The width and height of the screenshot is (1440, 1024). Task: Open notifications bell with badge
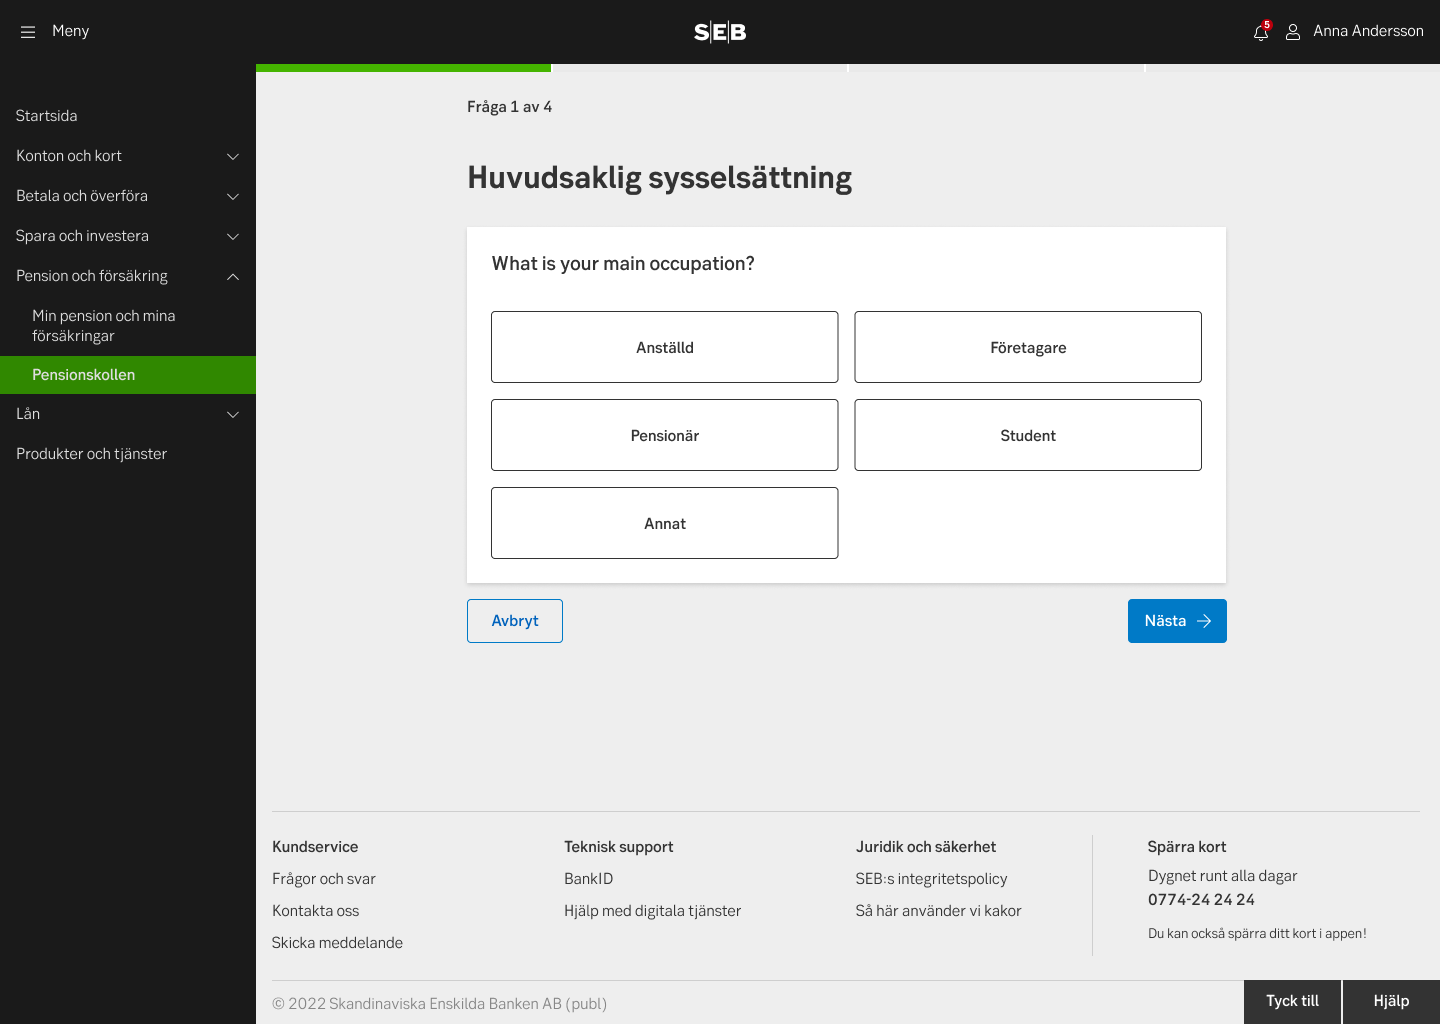point(1260,32)
